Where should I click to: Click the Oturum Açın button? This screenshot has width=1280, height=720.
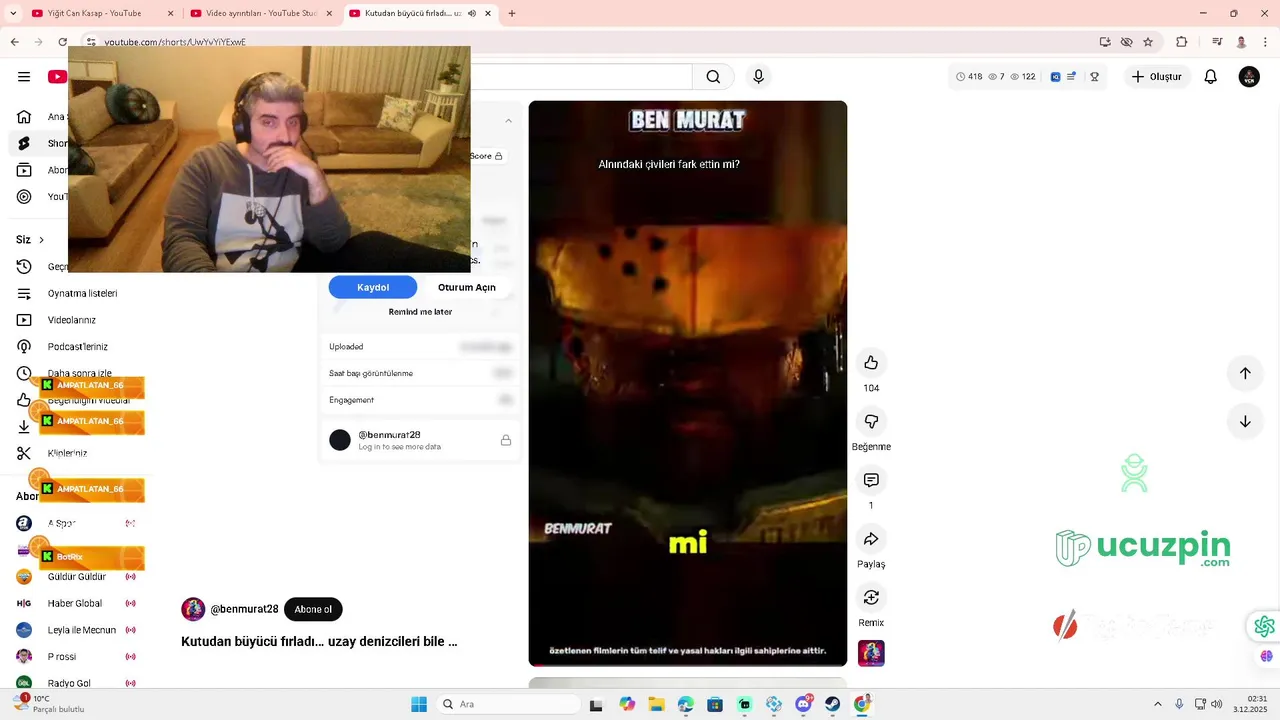467,287
